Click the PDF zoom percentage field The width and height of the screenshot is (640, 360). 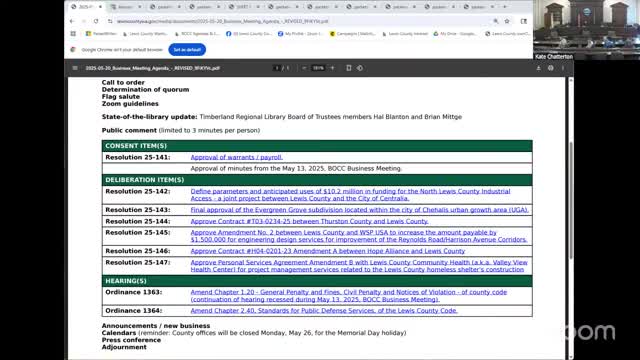(318, 68)
